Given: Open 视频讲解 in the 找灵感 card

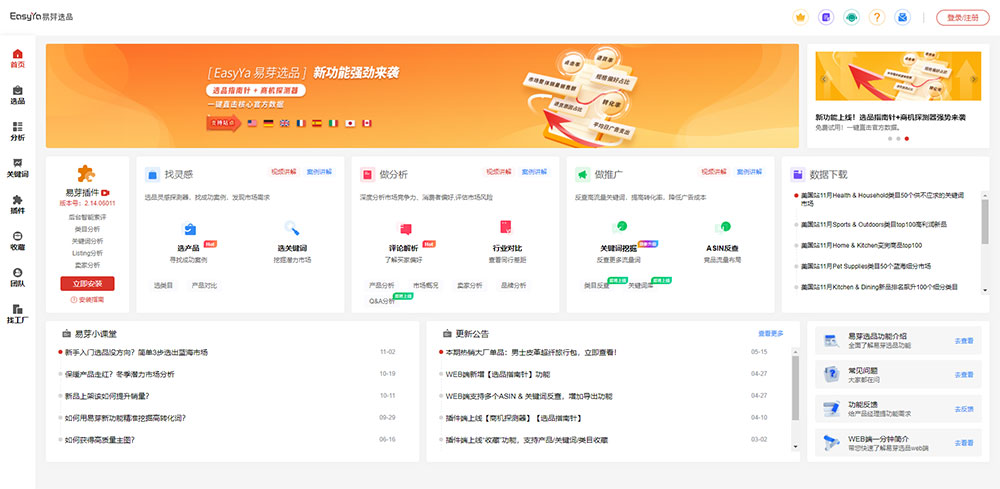Looking at the screenshot, I should click(x=283, y=172).
